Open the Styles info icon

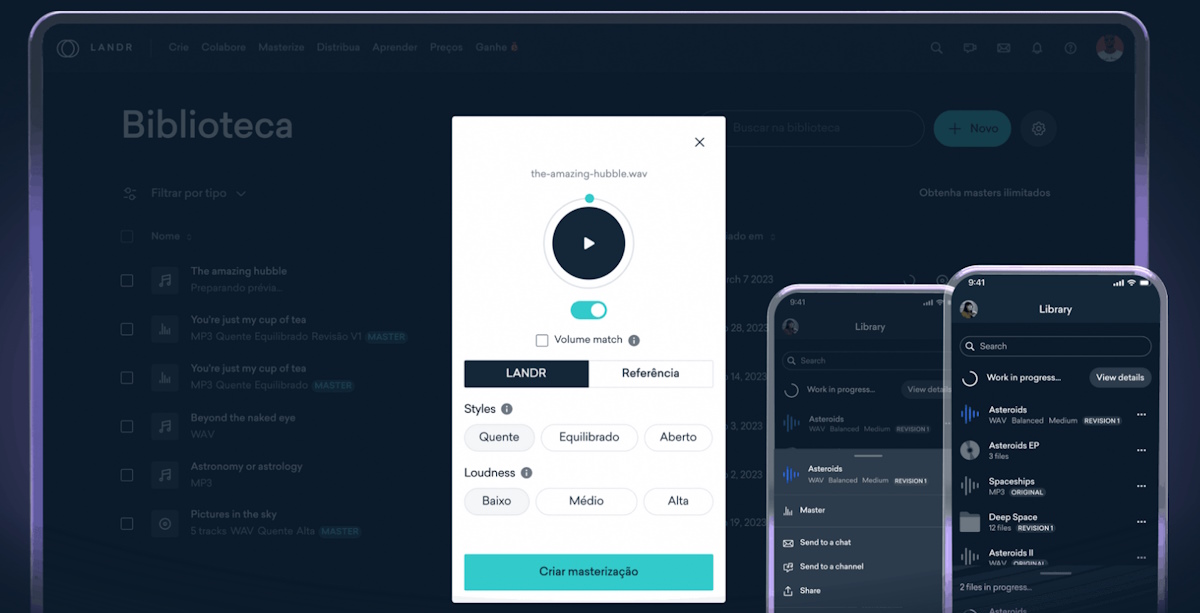pyautogui.click(x=507, y=409)
